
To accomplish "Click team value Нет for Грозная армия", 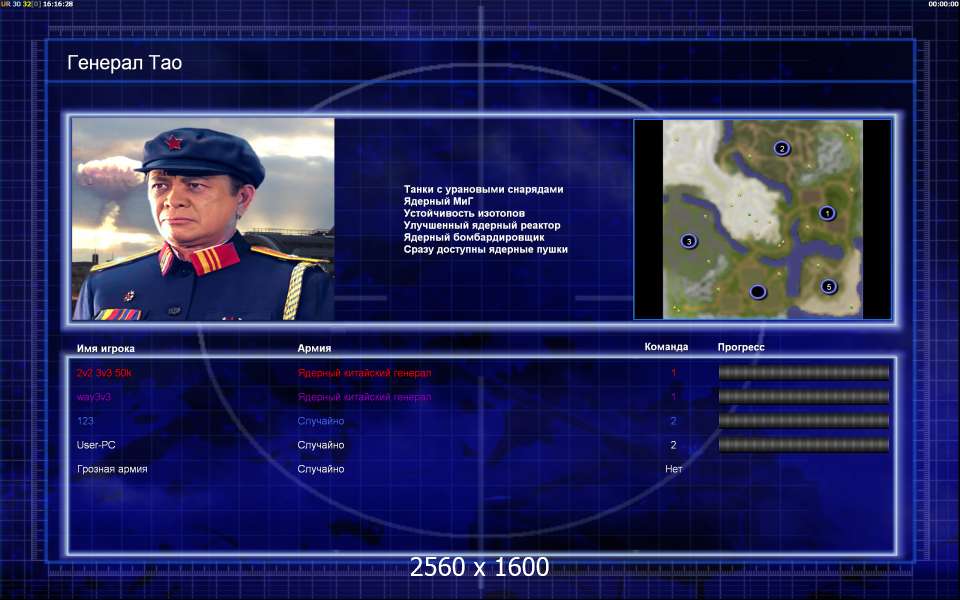I will pyautogui.click(x=673, y=469).
